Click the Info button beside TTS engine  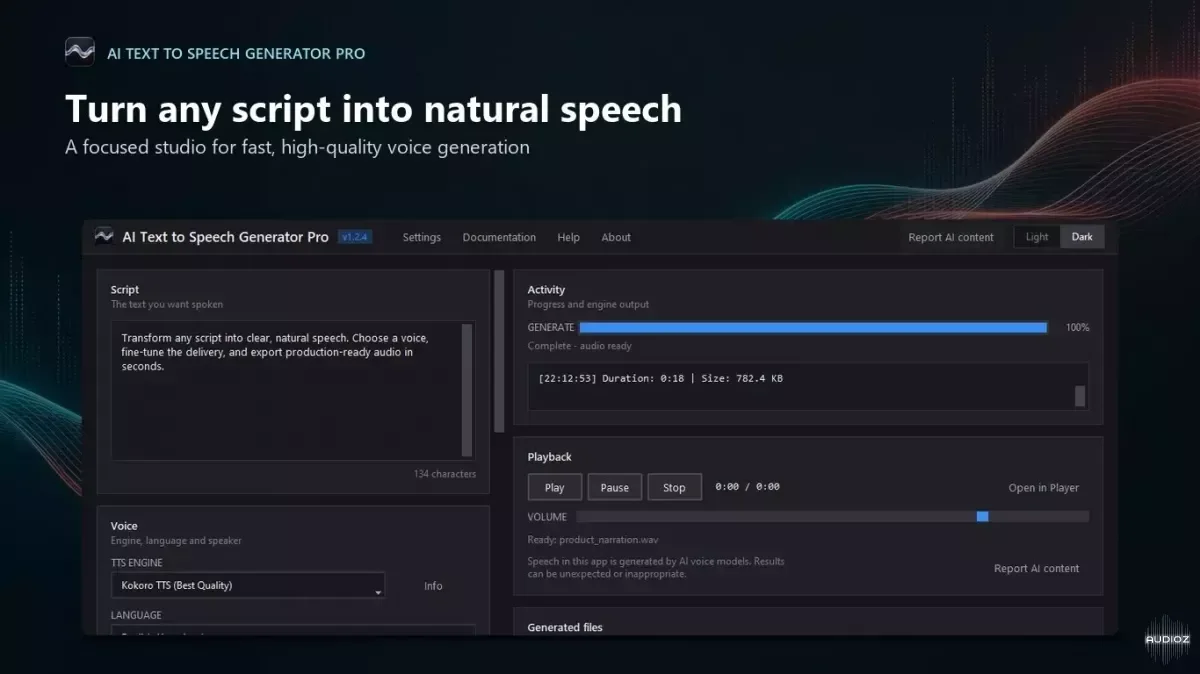click(433, 586)
